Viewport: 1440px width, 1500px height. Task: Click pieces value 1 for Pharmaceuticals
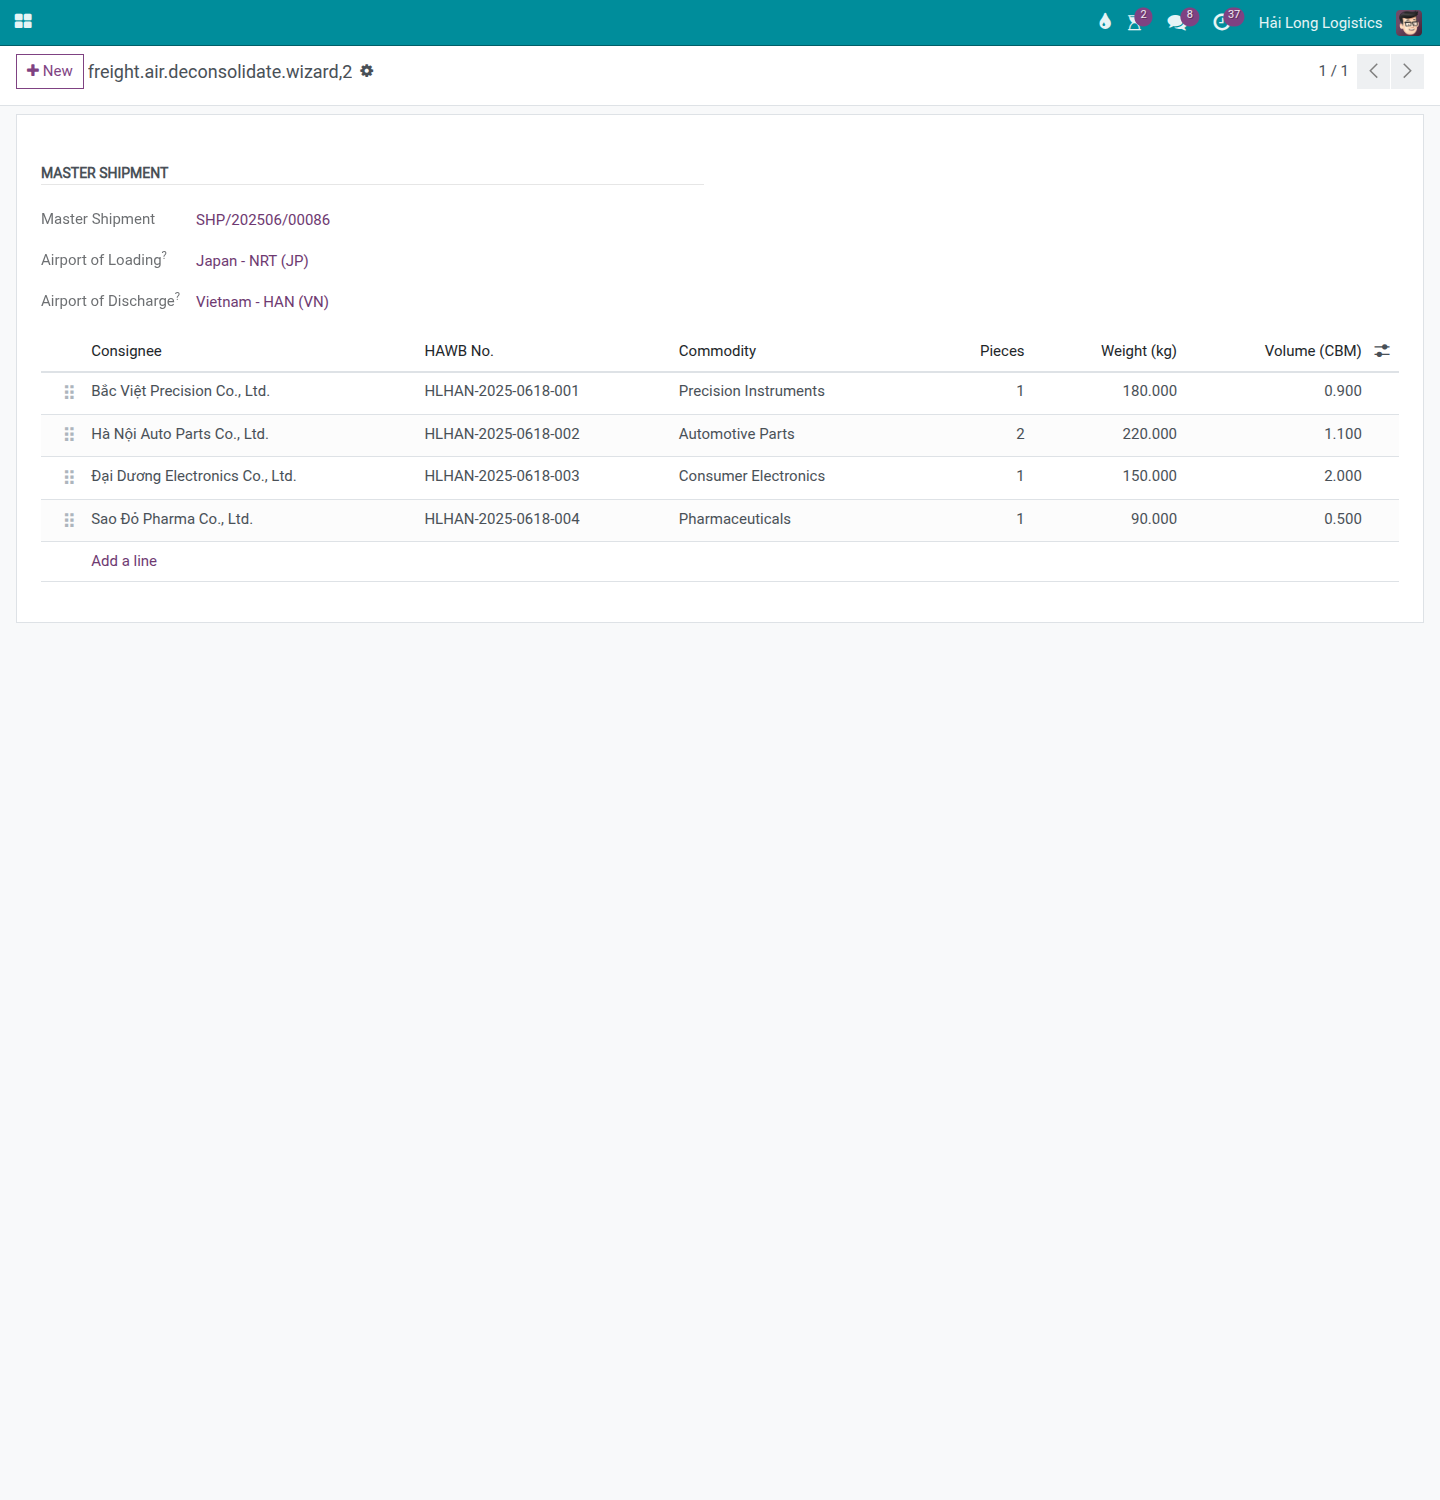(x=1020, y=519)
